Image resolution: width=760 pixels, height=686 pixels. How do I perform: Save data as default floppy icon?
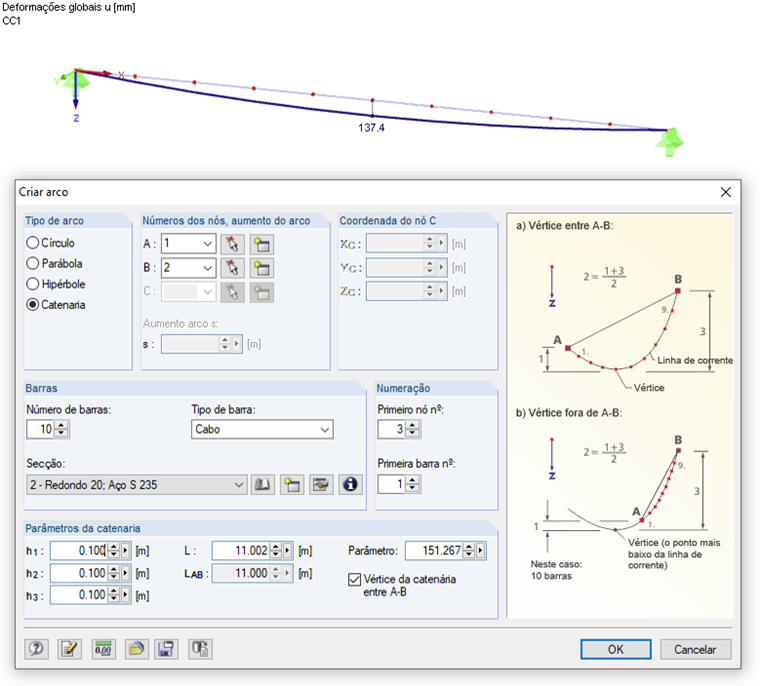click(x=166, y=649)
